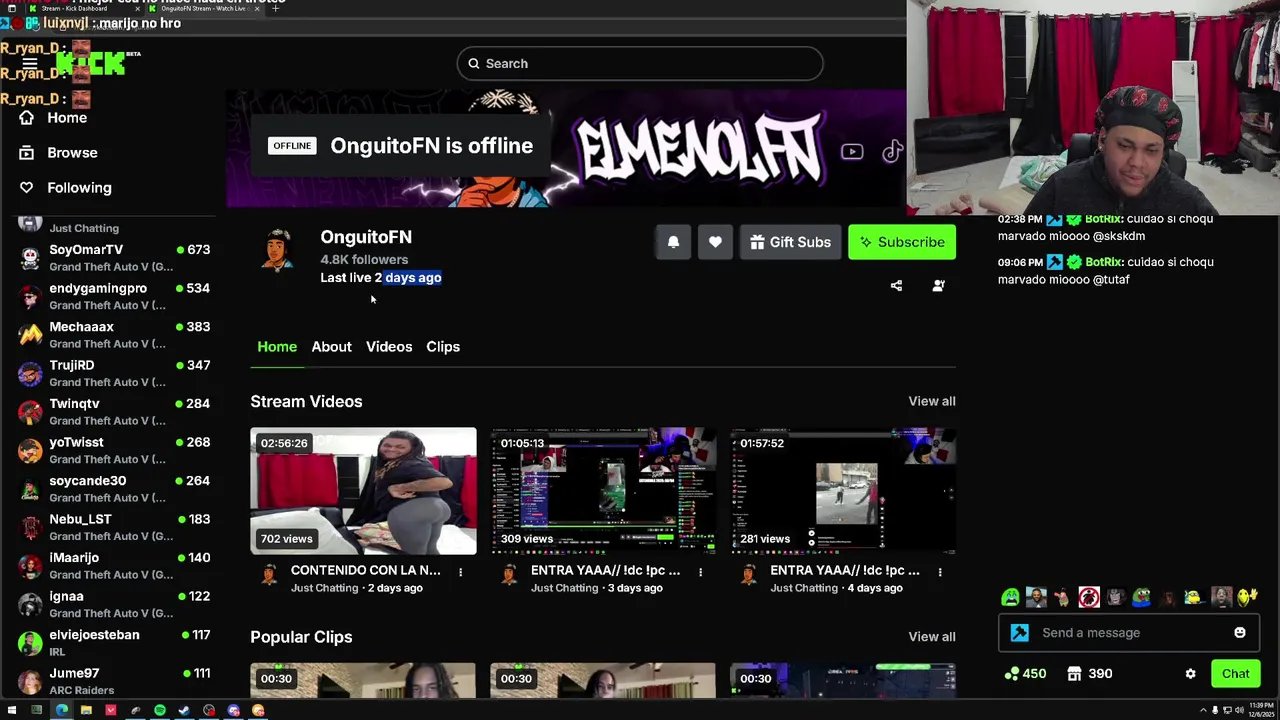This screenshot has height=720, width=1280.
Task: Open TrujiRD channel in sidebar
Action: tap(115, 373)
